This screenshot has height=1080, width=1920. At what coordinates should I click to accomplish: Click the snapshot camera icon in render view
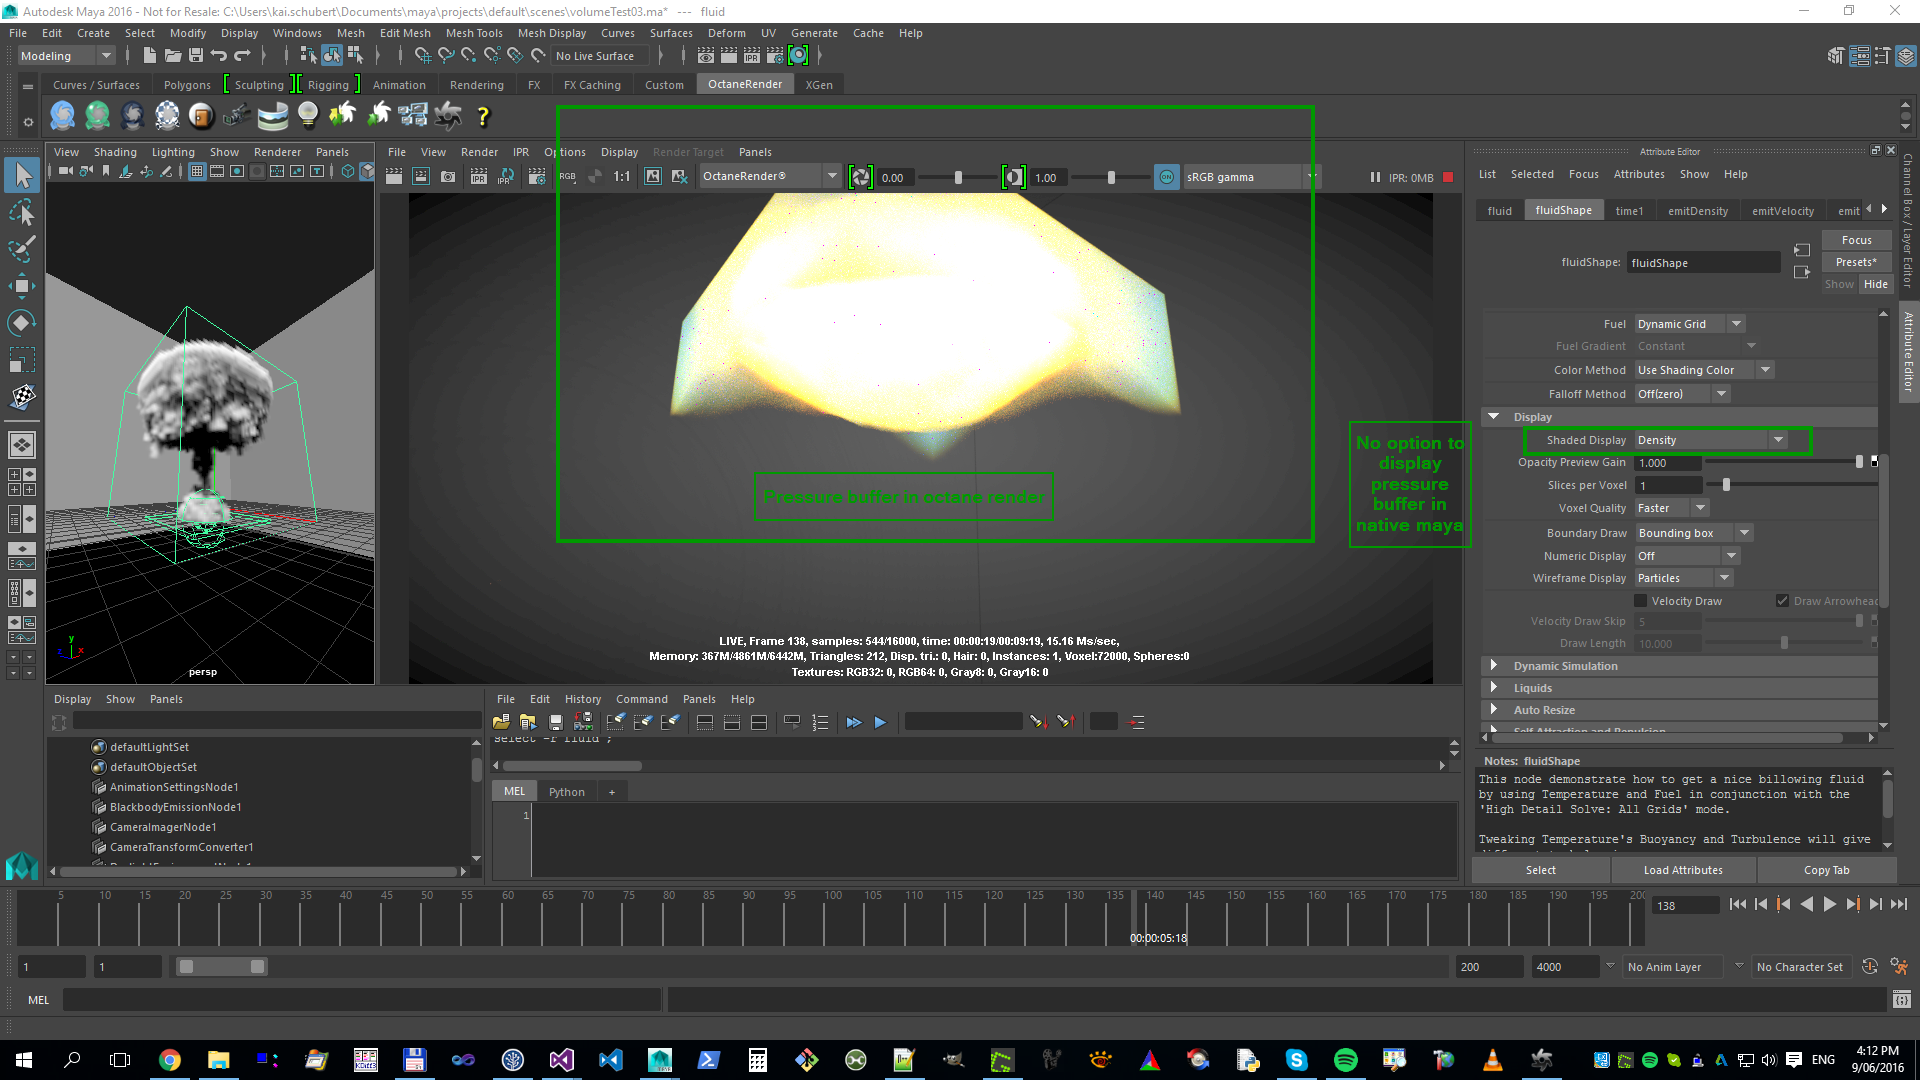448,177
